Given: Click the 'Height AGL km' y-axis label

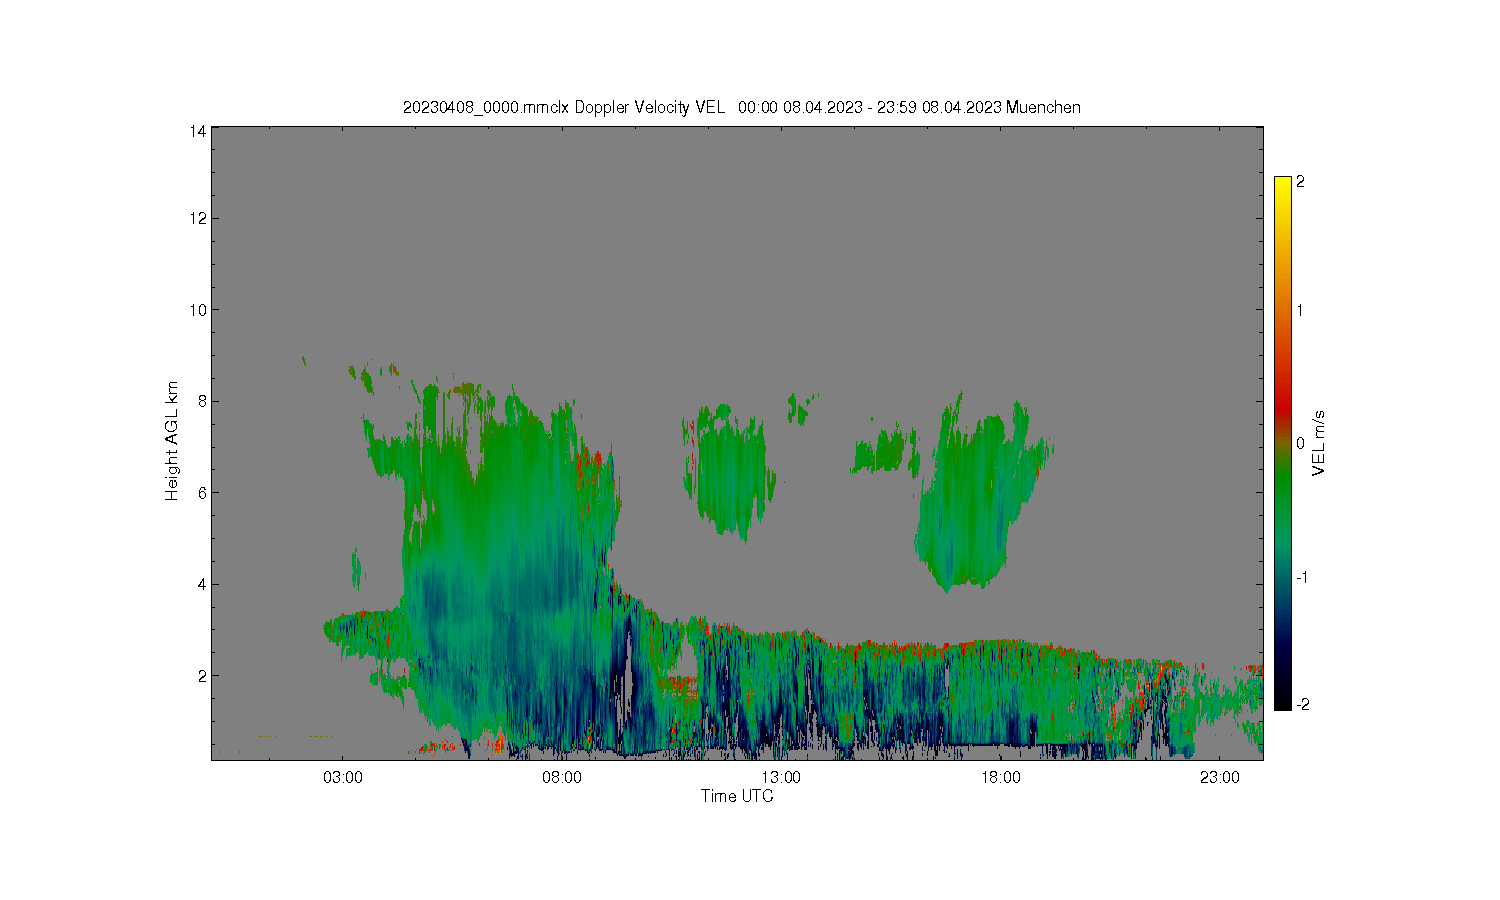Looking at the screenshot, I should [172, 441].
